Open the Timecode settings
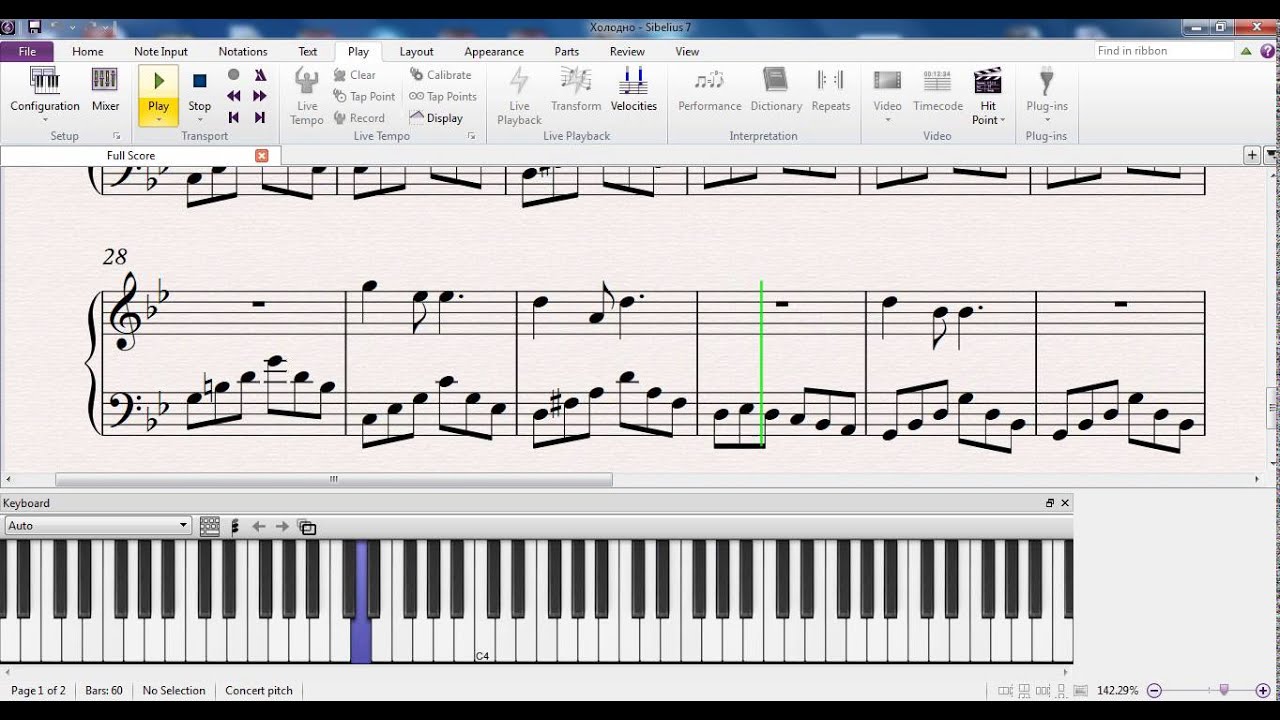This screenshot has height=720, width=1280. click(x=937, y=90)
